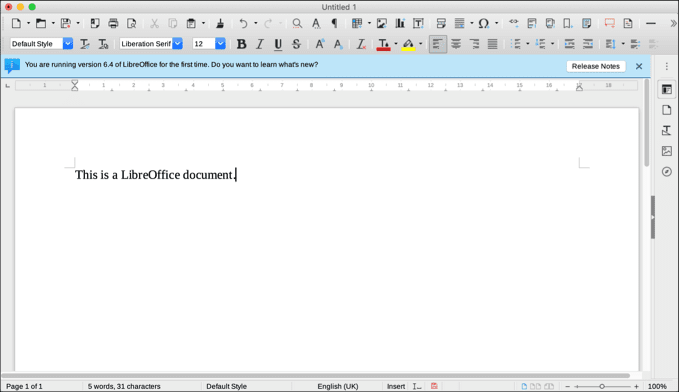This screenshot has height=392, width=679.
Task: Insert a comment
Action: tap(610, 23)
